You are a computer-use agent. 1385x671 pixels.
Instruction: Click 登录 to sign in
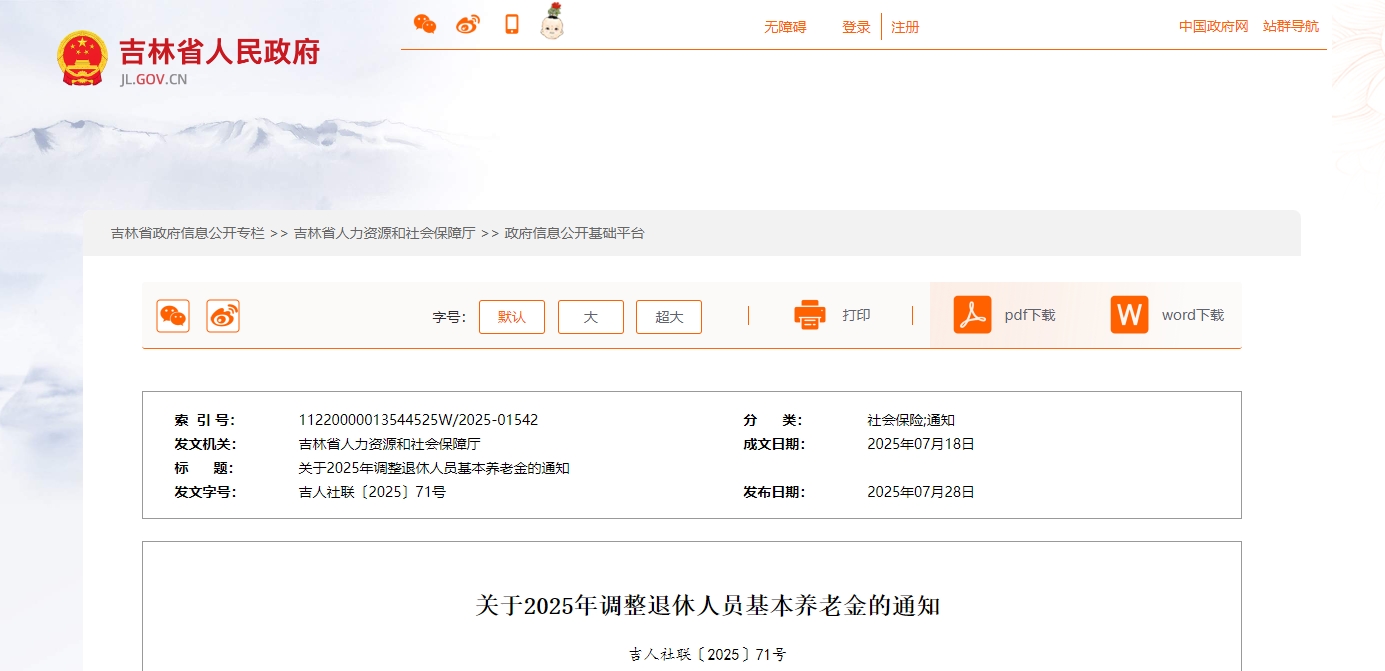pos(855,27)
